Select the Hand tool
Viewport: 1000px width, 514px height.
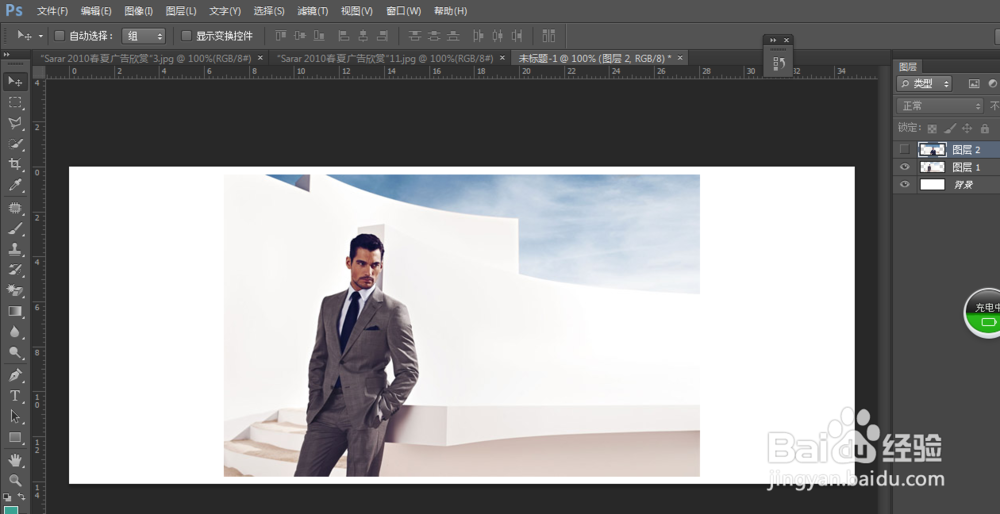(x=15, y=459)
